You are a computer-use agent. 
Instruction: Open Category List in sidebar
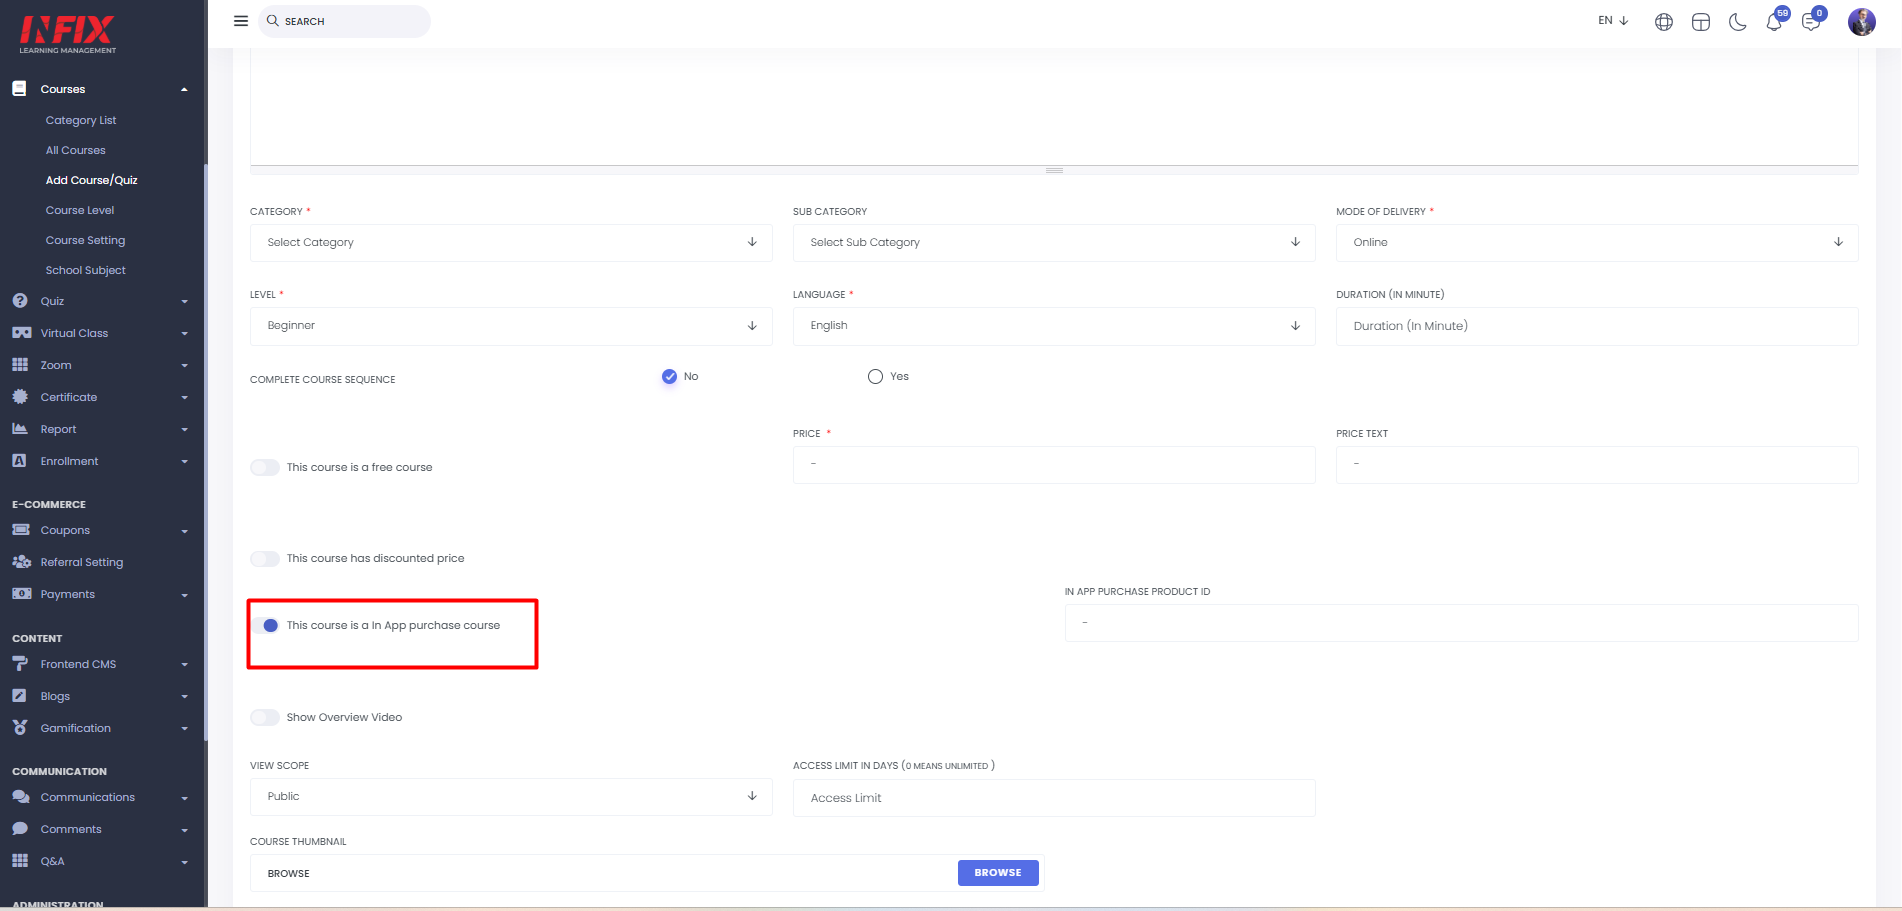[x=81, y=120]
